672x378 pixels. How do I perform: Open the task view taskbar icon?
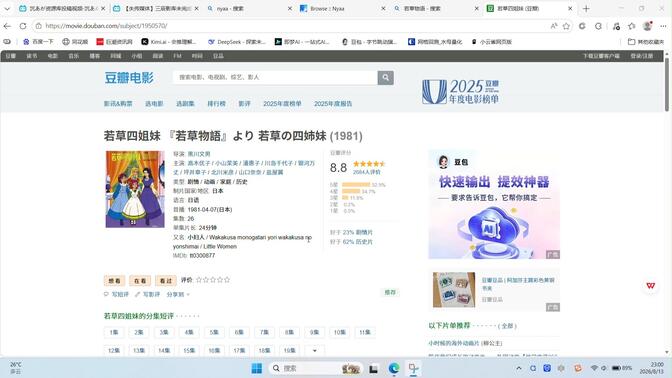pos(373,368)
